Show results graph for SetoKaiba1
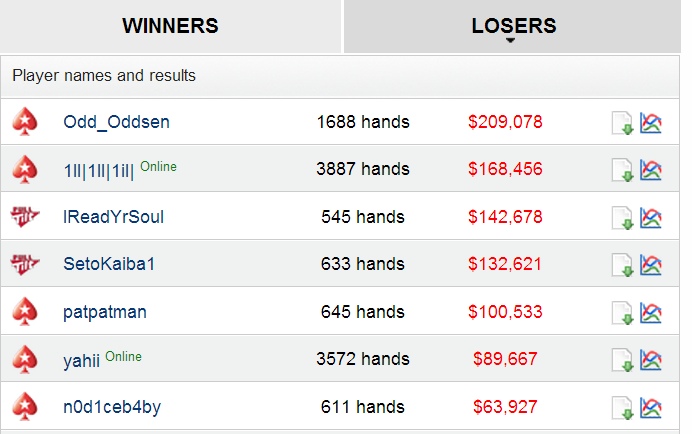 pyautogui.click(x=651, y=265)
